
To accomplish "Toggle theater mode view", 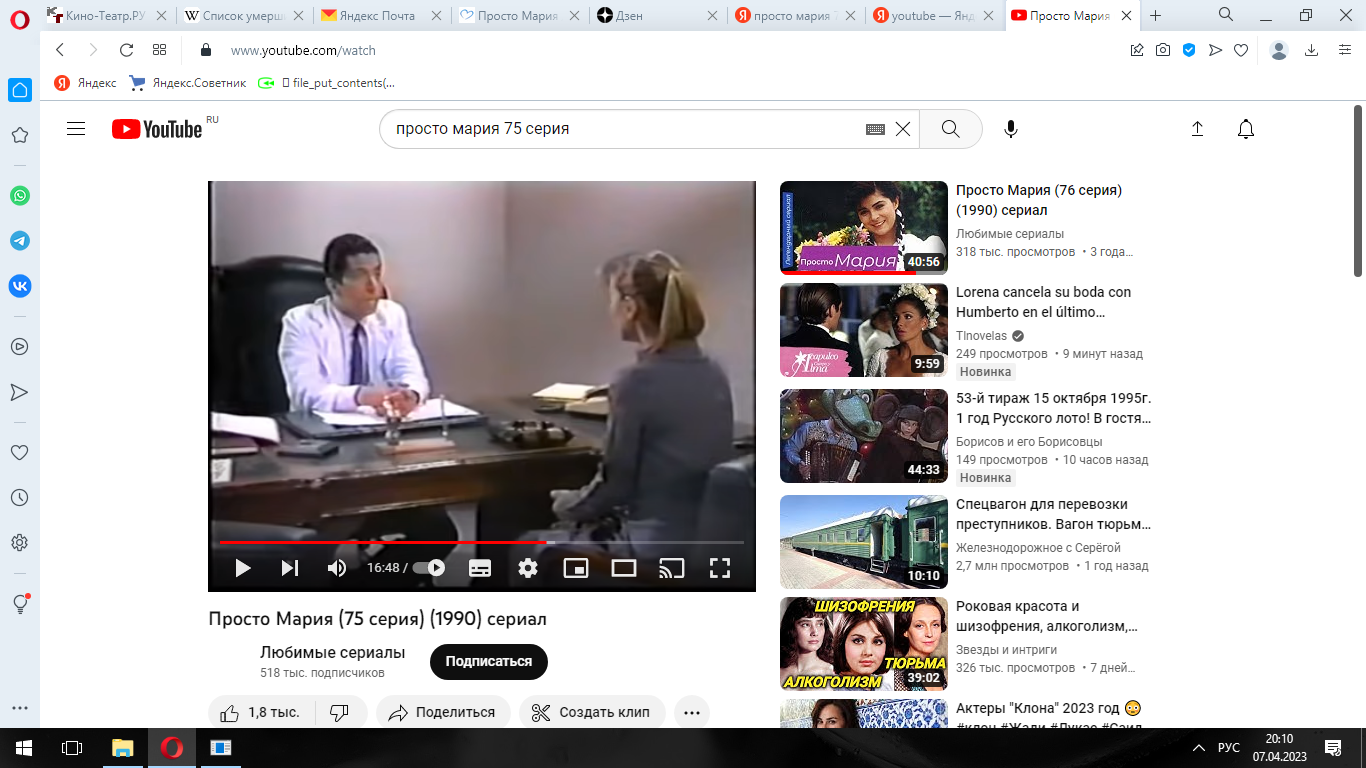I will [x=624, y=568].
